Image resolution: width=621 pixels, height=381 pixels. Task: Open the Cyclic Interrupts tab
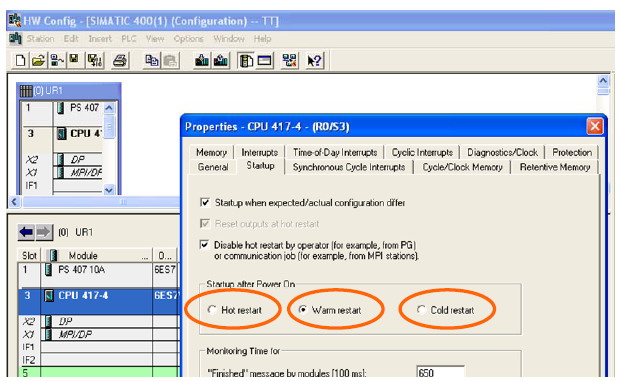422,152
